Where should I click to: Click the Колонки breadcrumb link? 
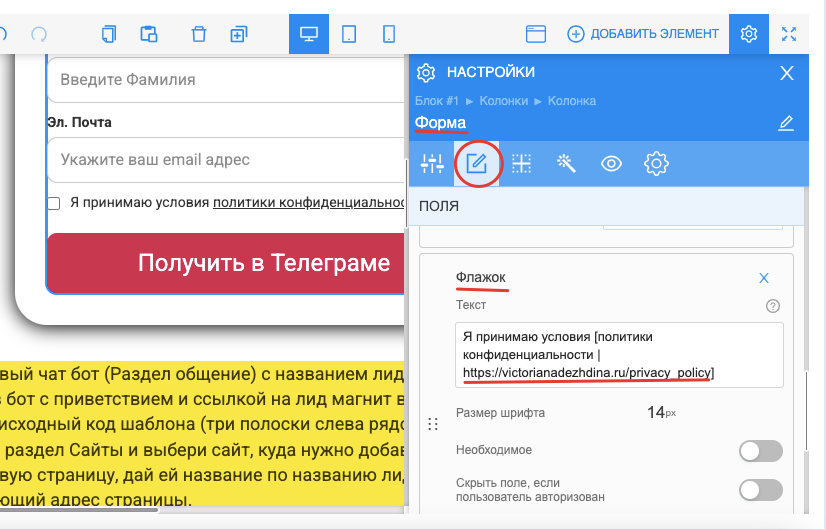504,101
